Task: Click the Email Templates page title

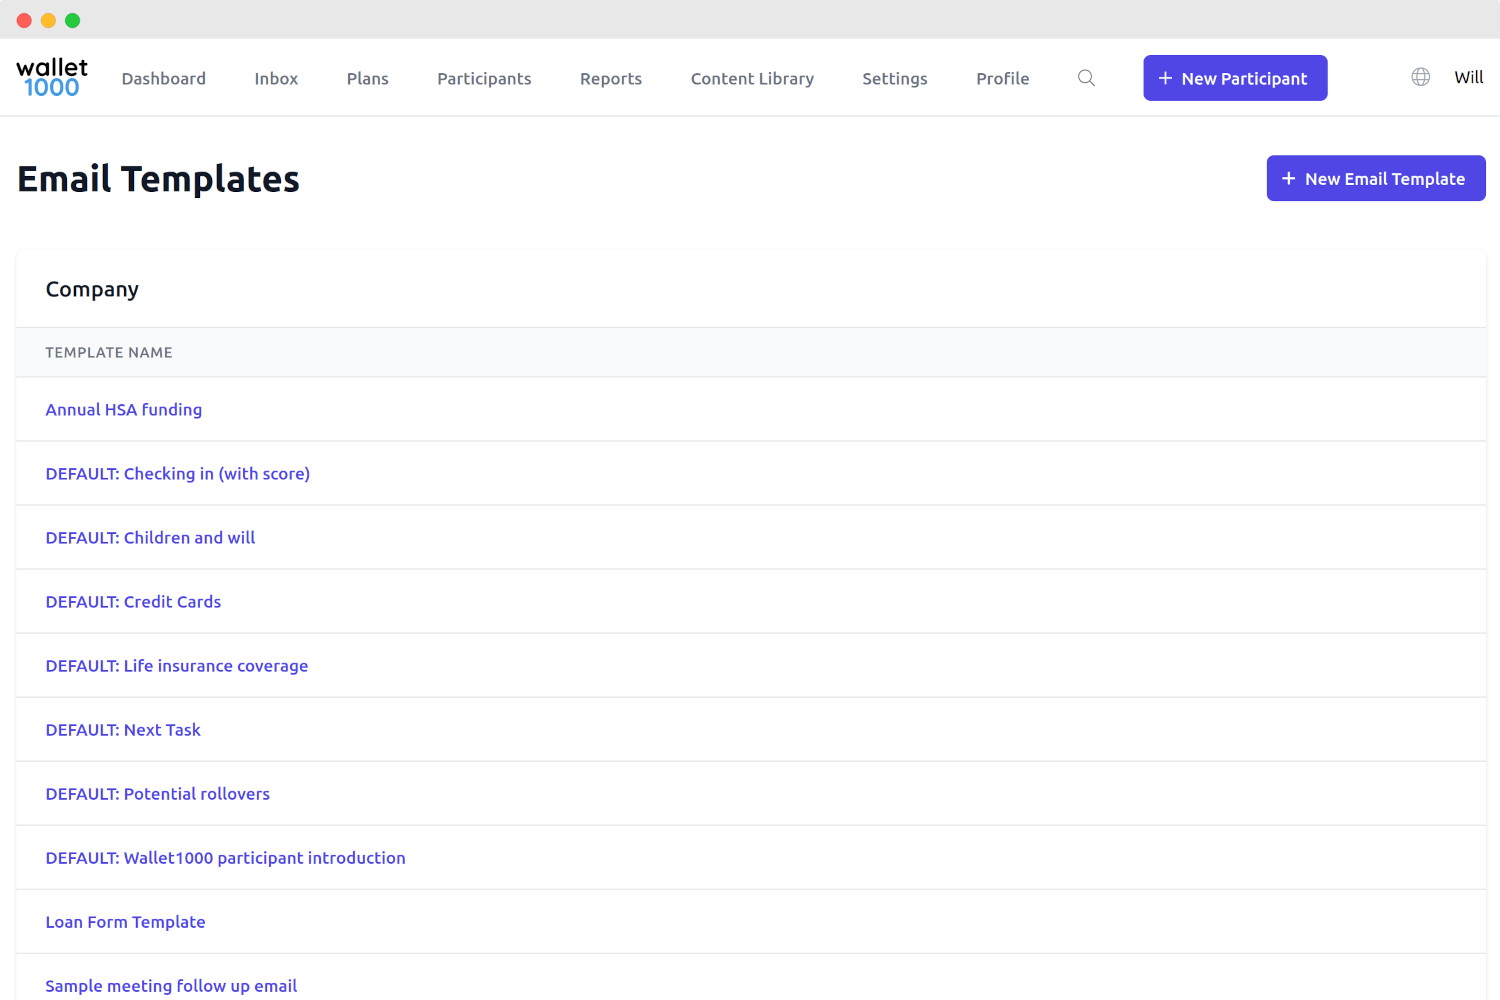Action: coord(158,179)
